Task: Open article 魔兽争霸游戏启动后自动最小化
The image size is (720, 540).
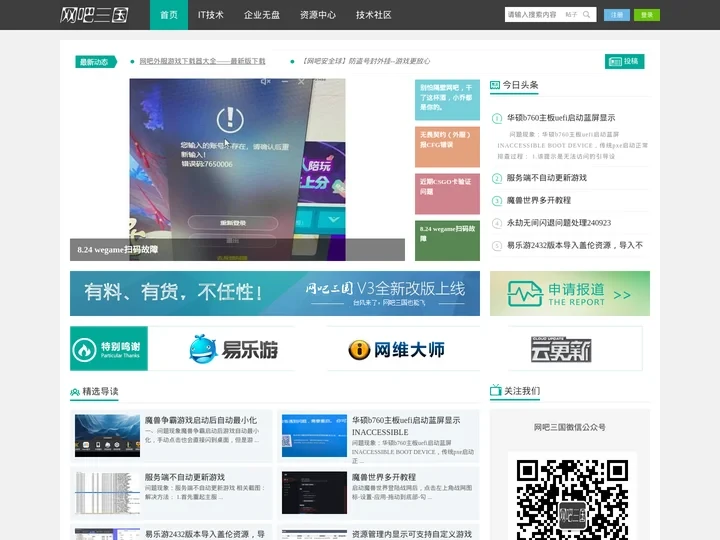Action: tap(201, 420)
